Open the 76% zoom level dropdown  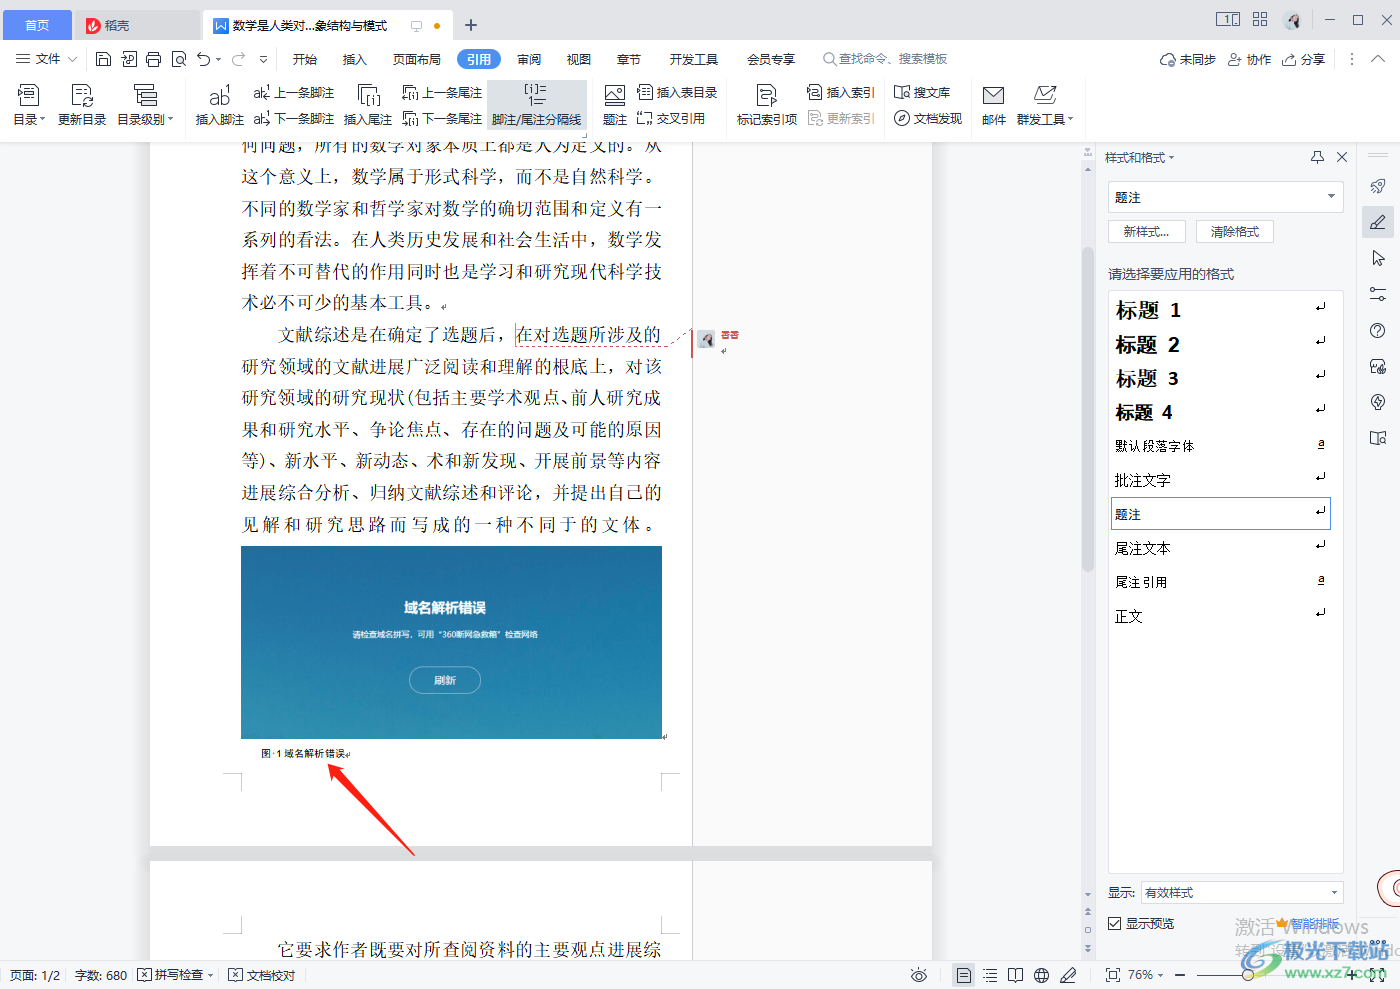(x=1146, y=975)
